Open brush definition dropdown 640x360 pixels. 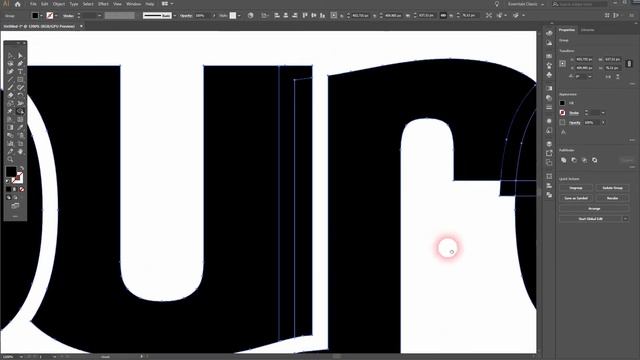[175, 16]
